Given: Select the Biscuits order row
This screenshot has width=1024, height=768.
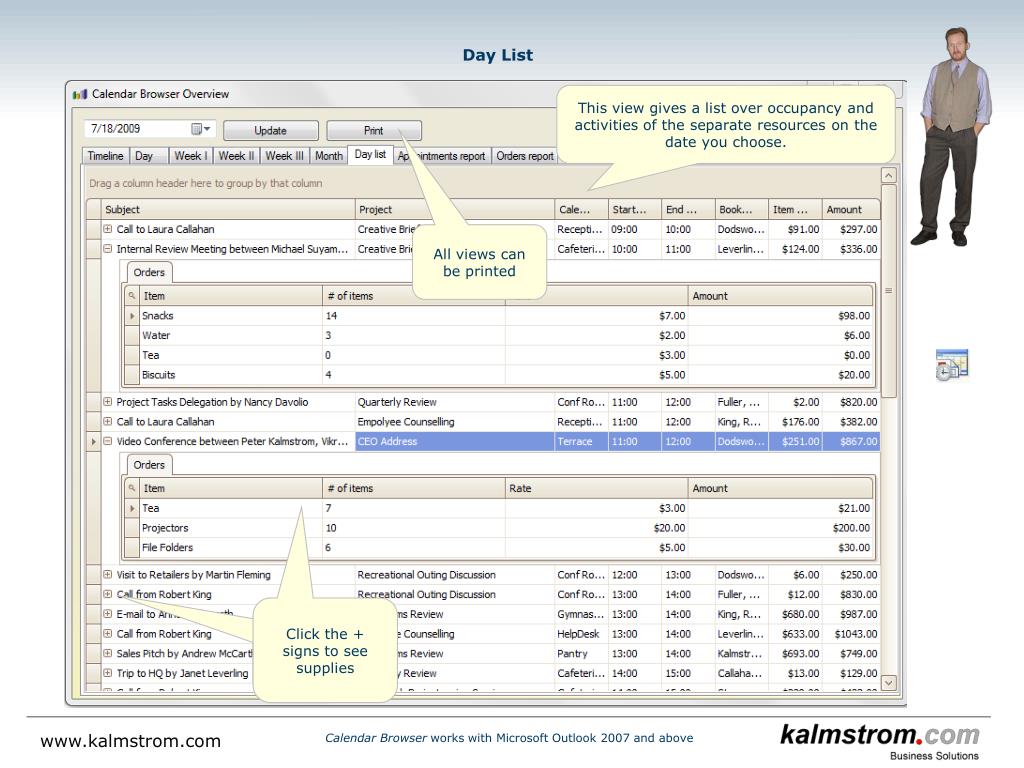Looking at the screenshot, I should click(x=500, y=375).
